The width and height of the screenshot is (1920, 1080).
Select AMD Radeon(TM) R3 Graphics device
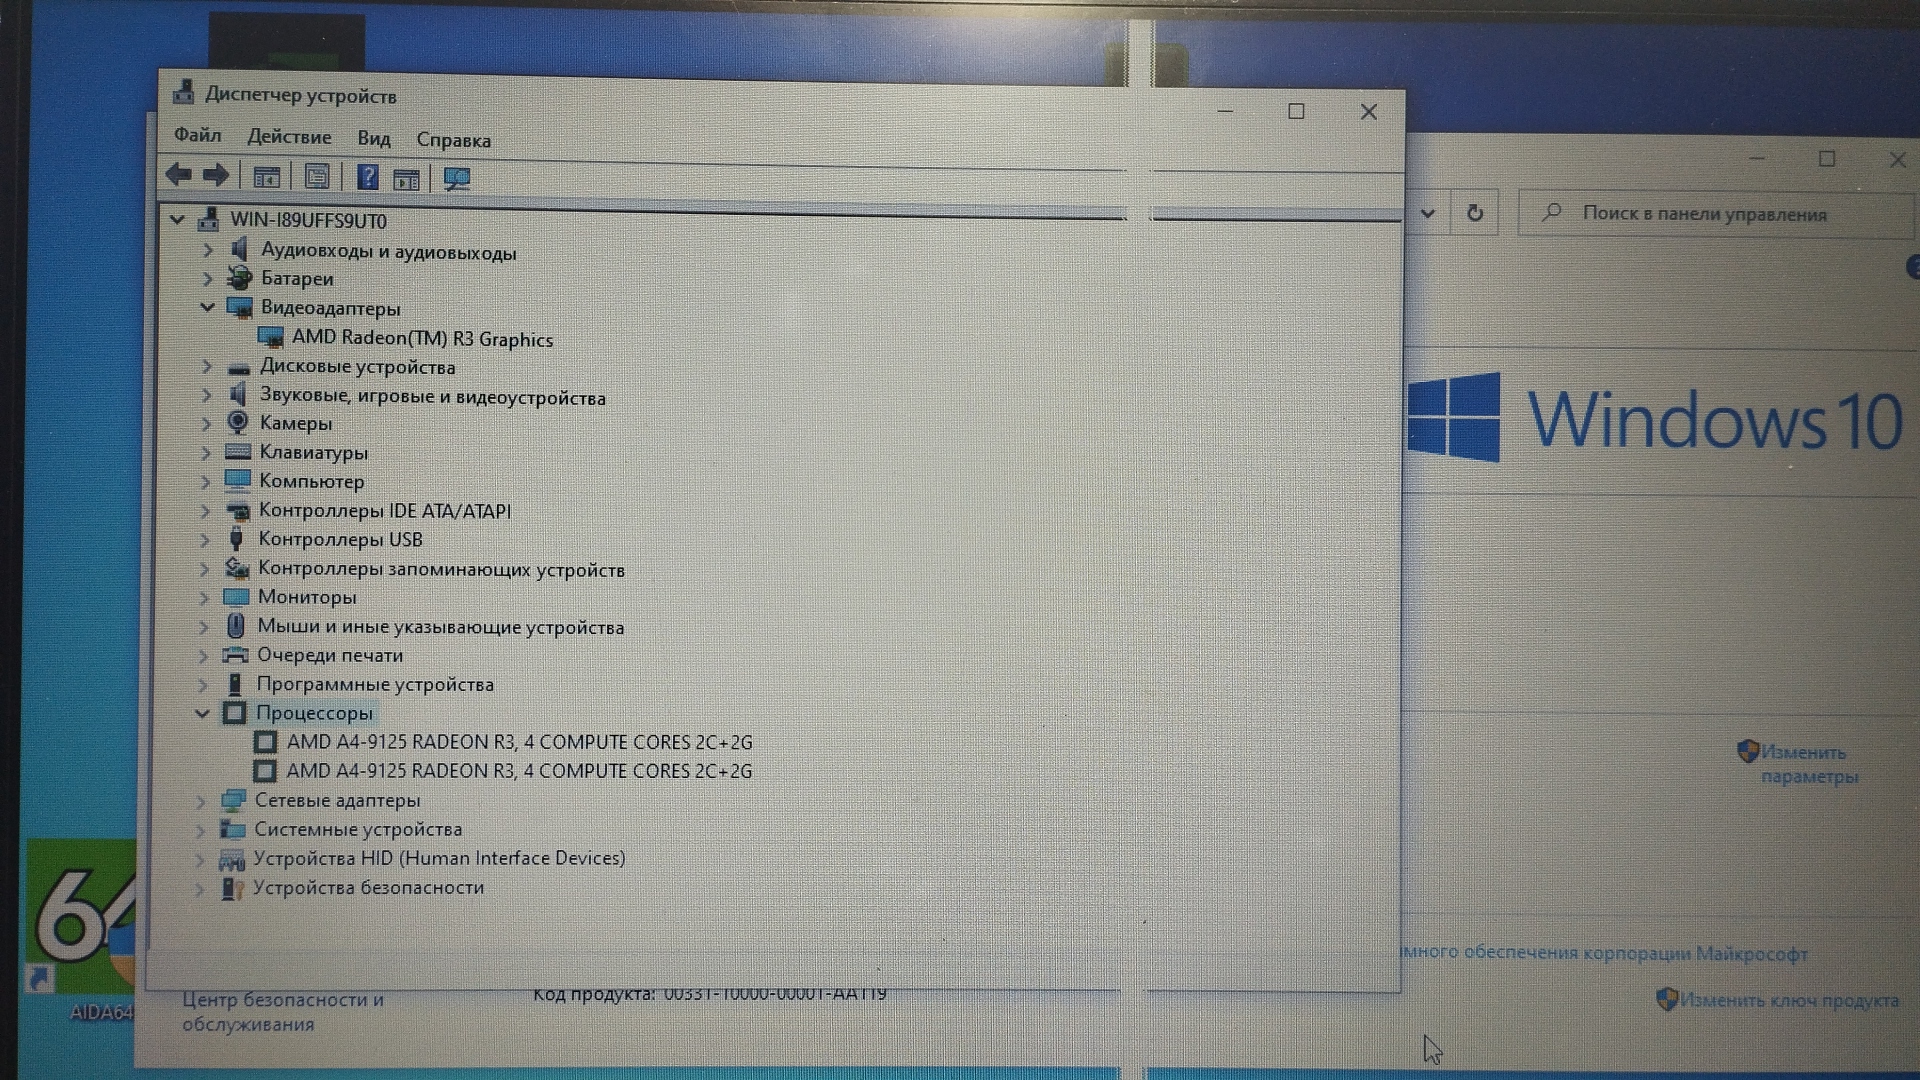click(x=421, y=339)
